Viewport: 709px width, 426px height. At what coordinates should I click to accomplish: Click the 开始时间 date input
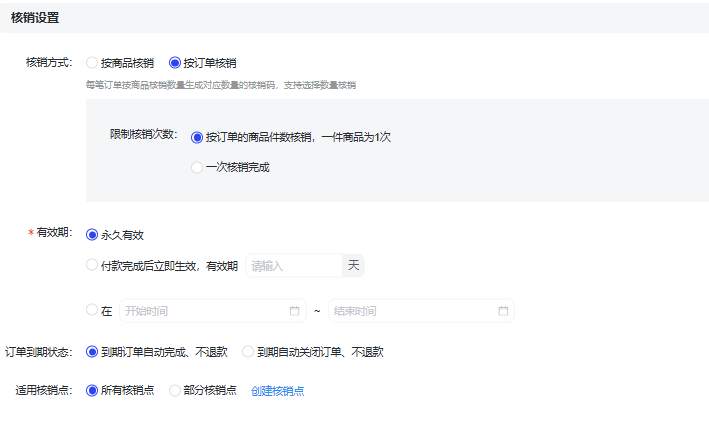pyautogui.click(x=200, y=311)
